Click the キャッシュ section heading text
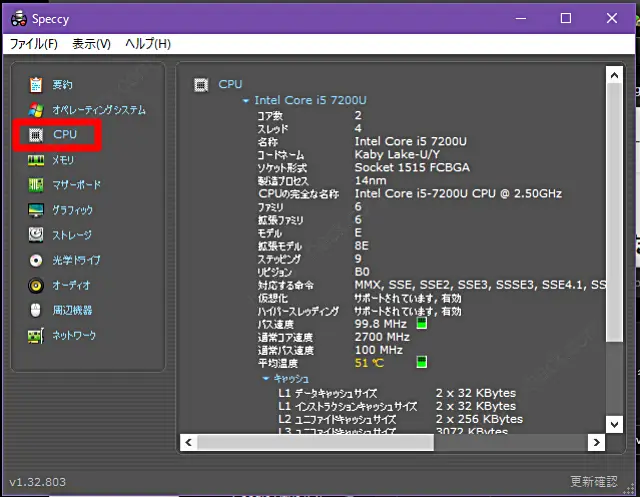Screen dimensions: 640x497 pos(291,379)
